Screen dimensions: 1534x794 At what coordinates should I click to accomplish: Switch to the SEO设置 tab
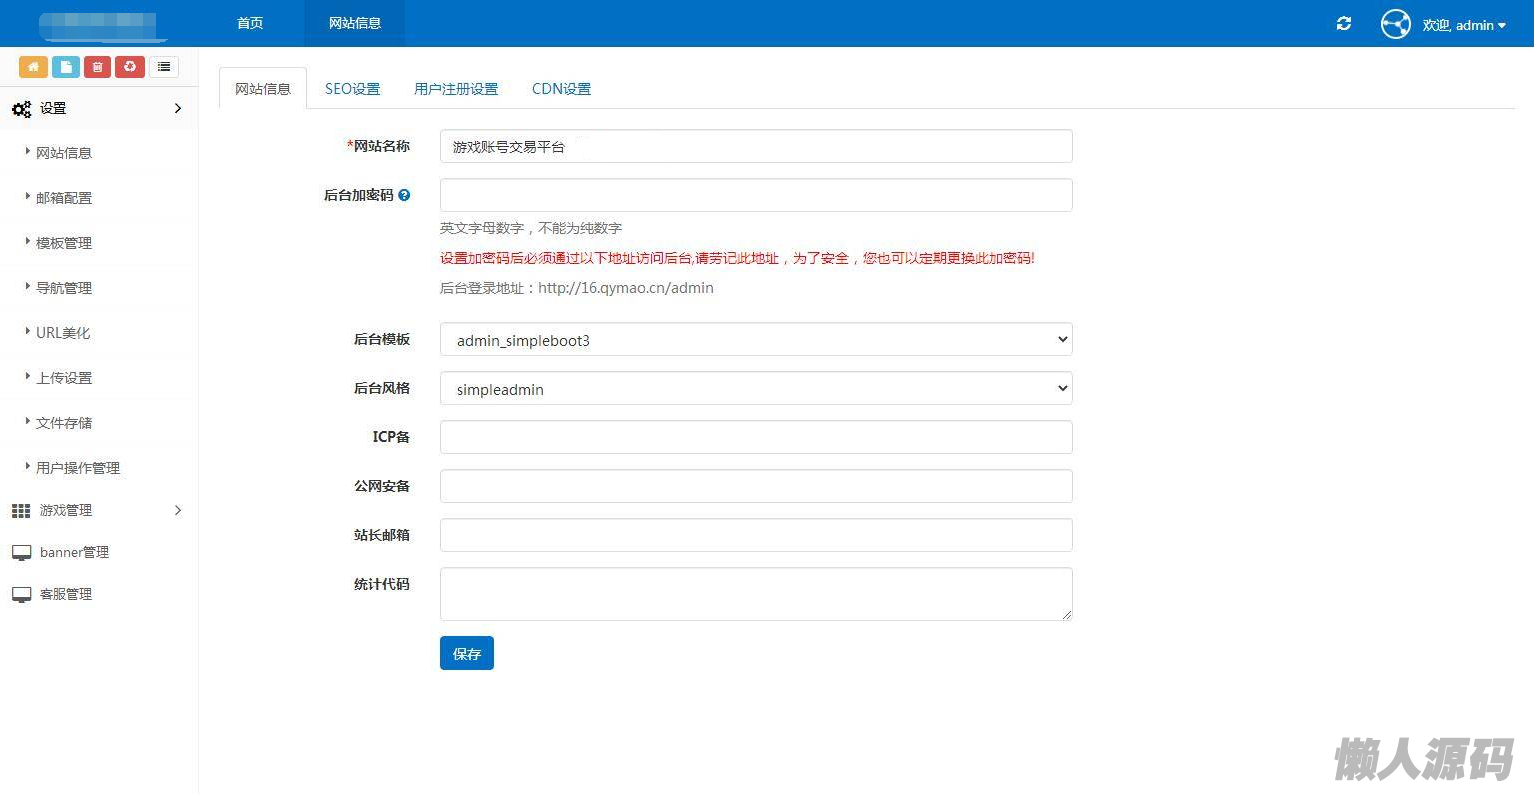point(352,89)
